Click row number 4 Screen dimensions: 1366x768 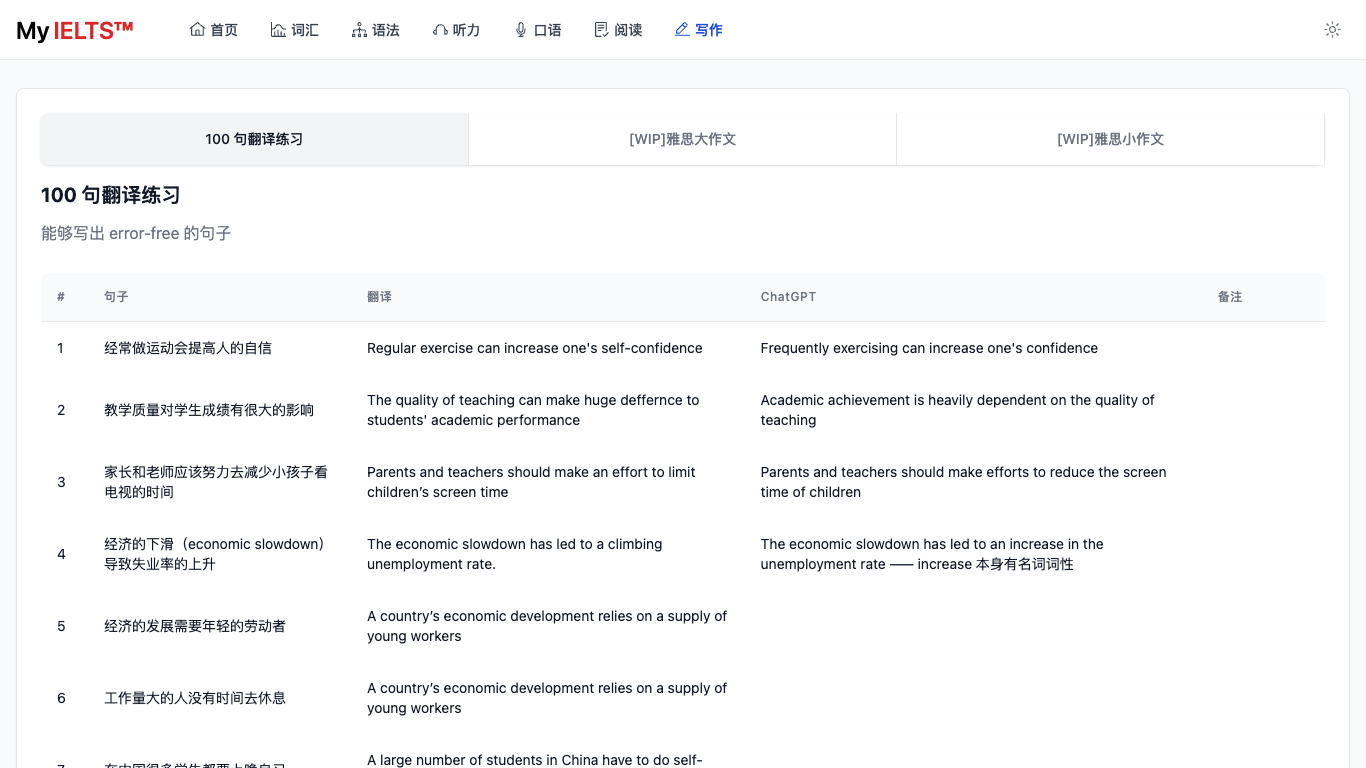[x=61, y=554]
